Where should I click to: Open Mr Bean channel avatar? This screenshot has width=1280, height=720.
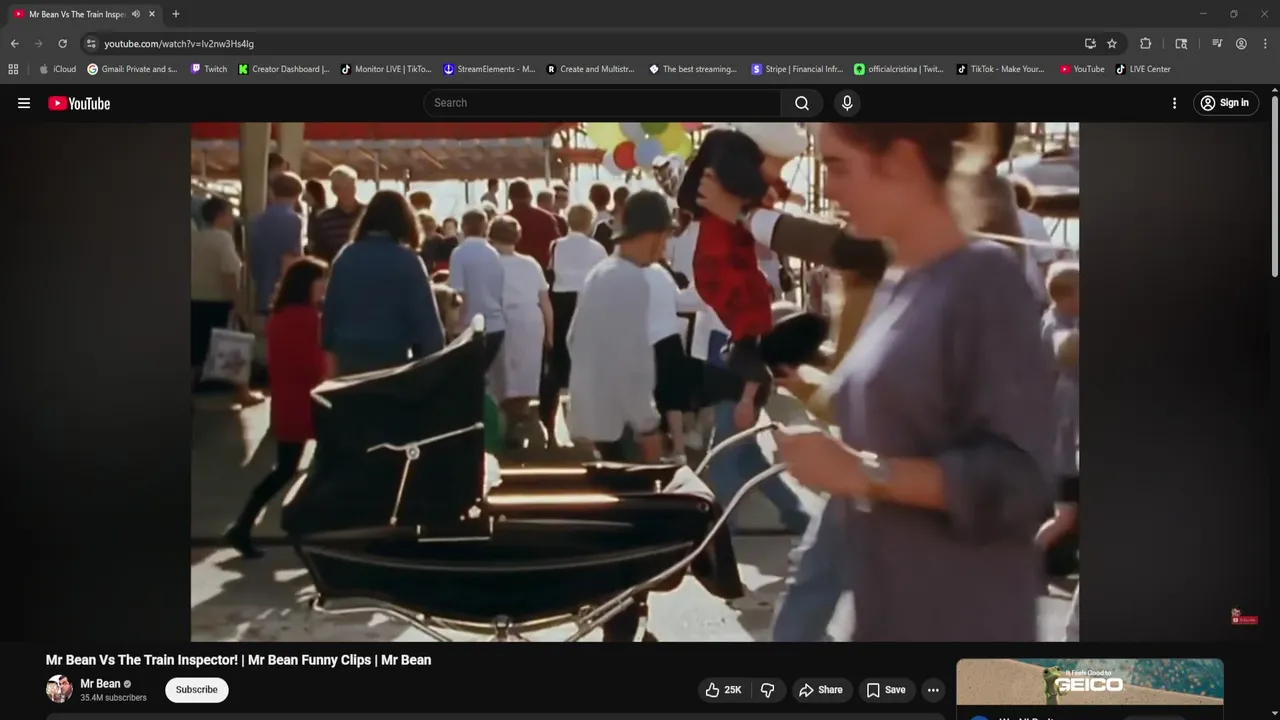point(59,689)
